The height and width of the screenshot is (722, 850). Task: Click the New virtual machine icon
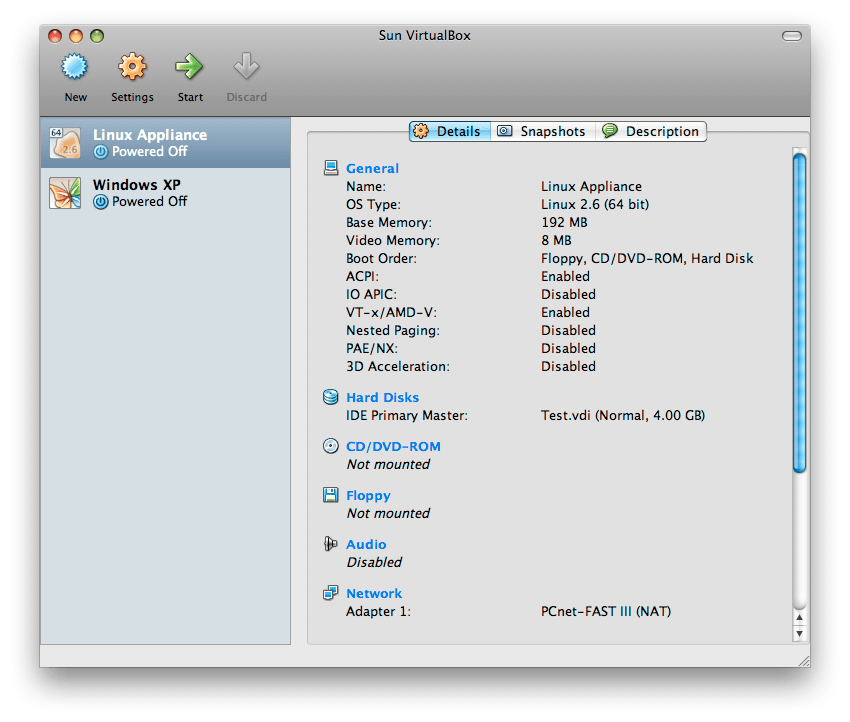[75, 67]
